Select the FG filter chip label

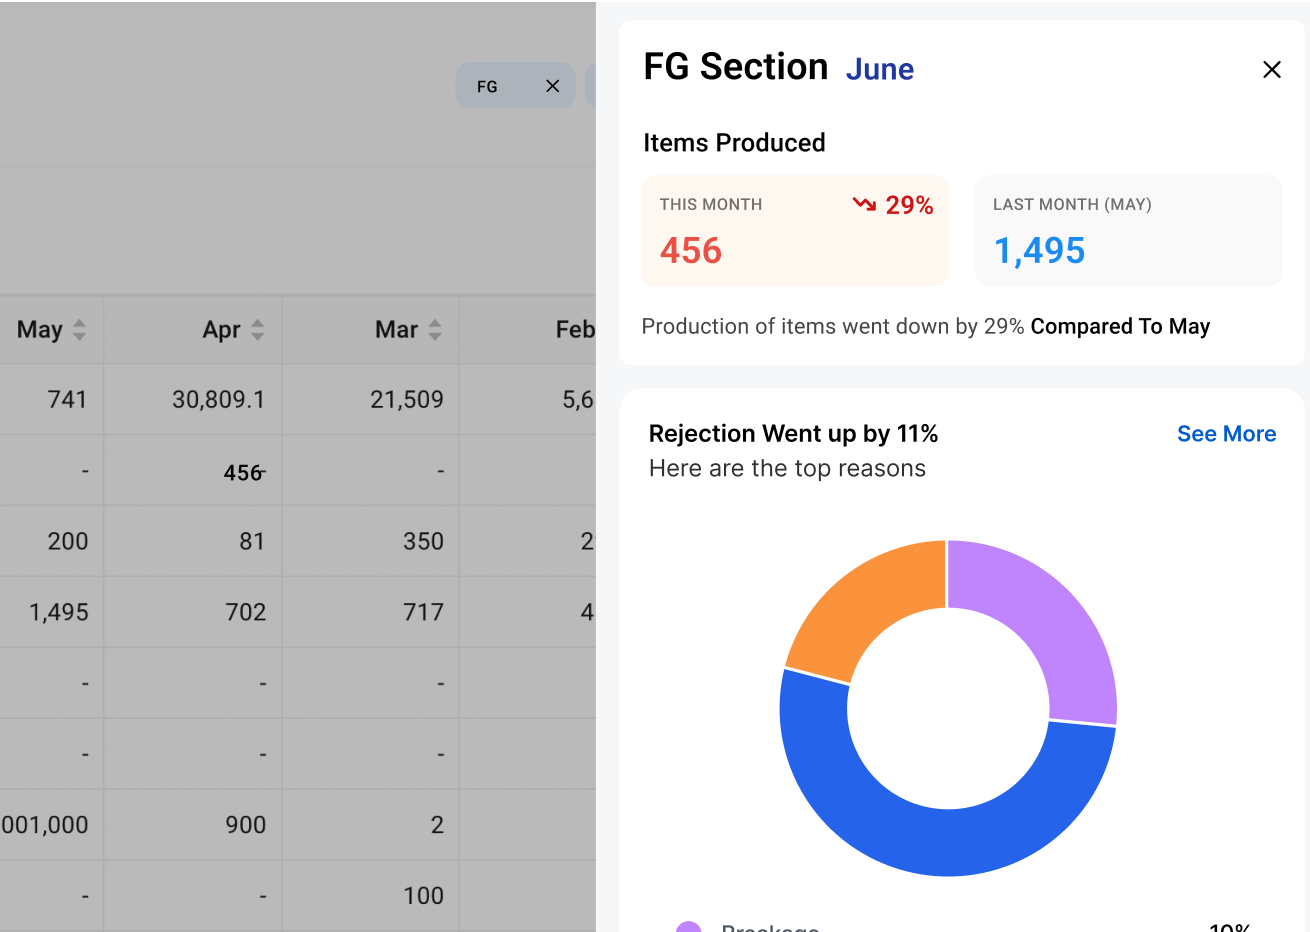[x=487, y=87]
